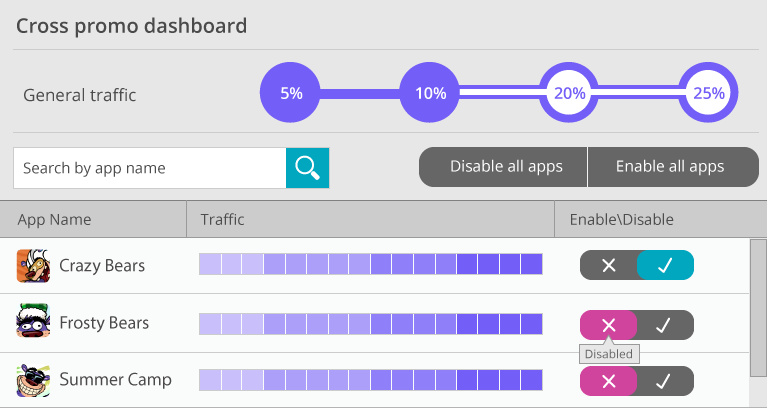Enable Frosty Bears with the checkmark
Screen dimensions: 767x409
click(x=665, y=325)
